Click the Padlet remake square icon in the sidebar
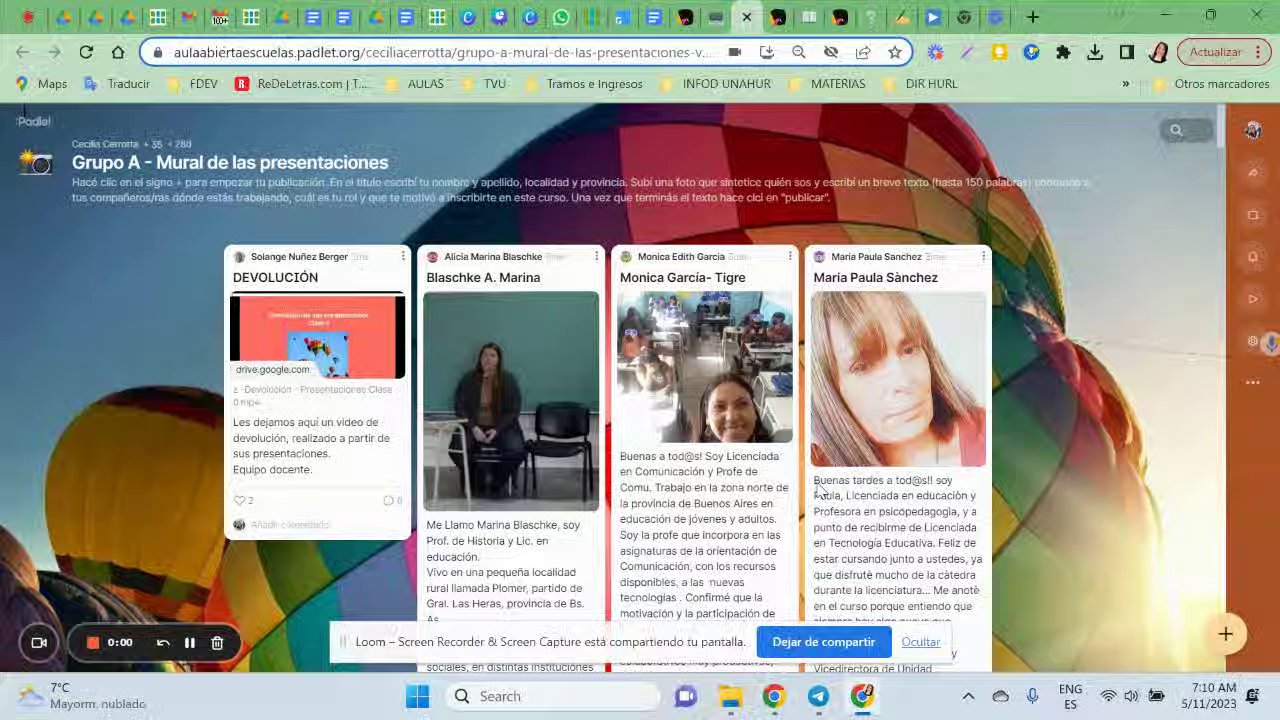Image resolution: width=1280 pixels, height=720 pixels. coord(1253,215)
